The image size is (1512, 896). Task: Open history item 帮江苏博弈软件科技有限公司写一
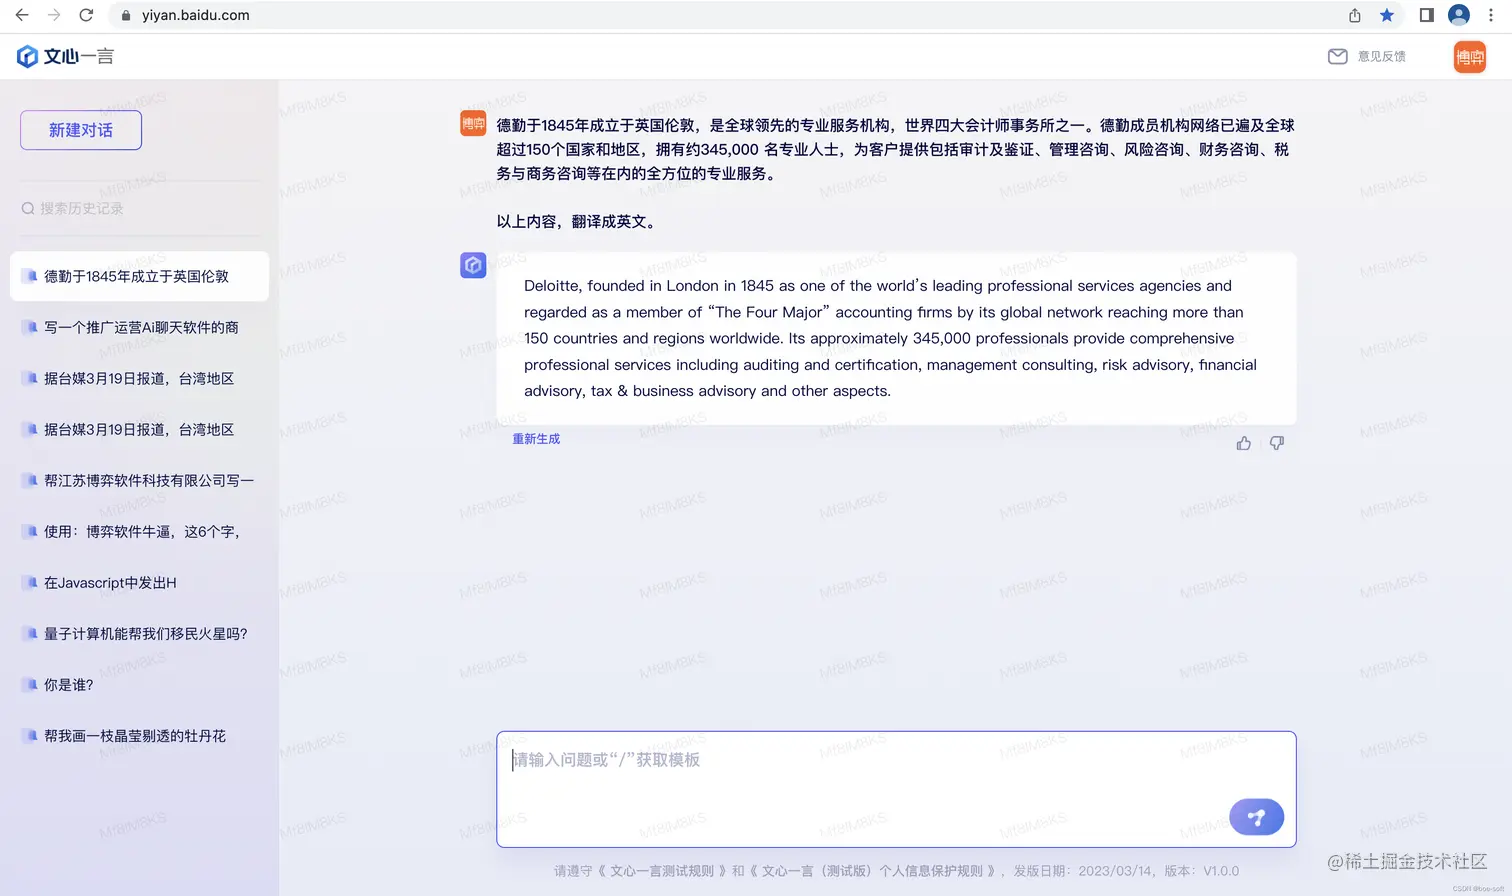click(x=139, y=480)
